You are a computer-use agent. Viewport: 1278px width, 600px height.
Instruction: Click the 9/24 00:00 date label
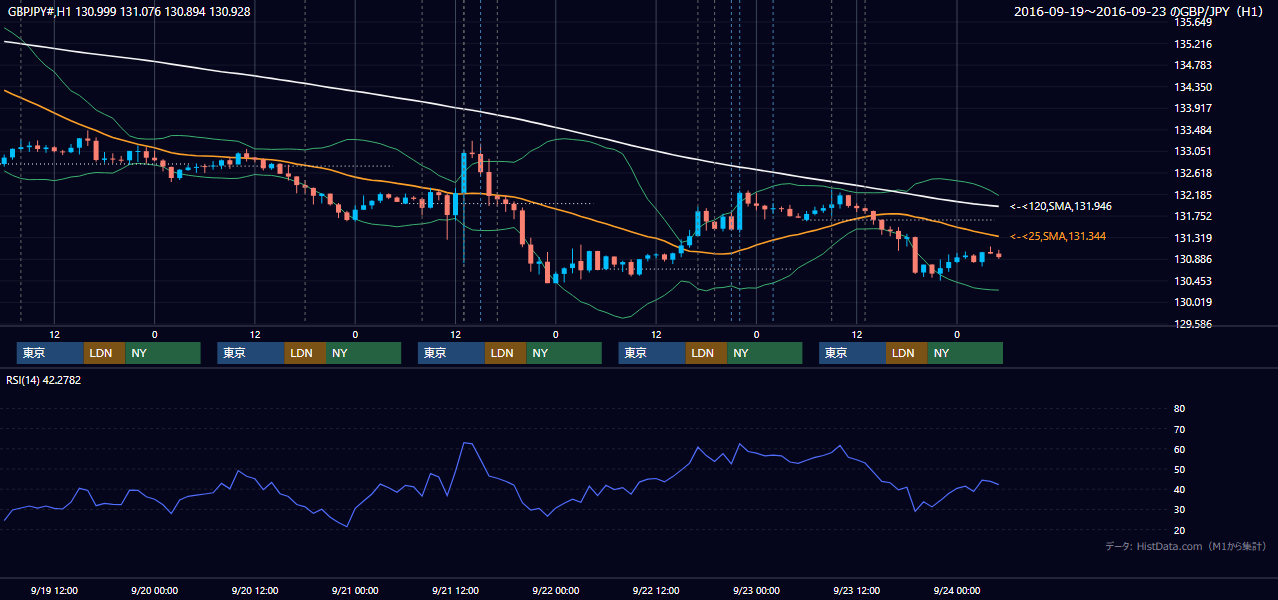957,591
